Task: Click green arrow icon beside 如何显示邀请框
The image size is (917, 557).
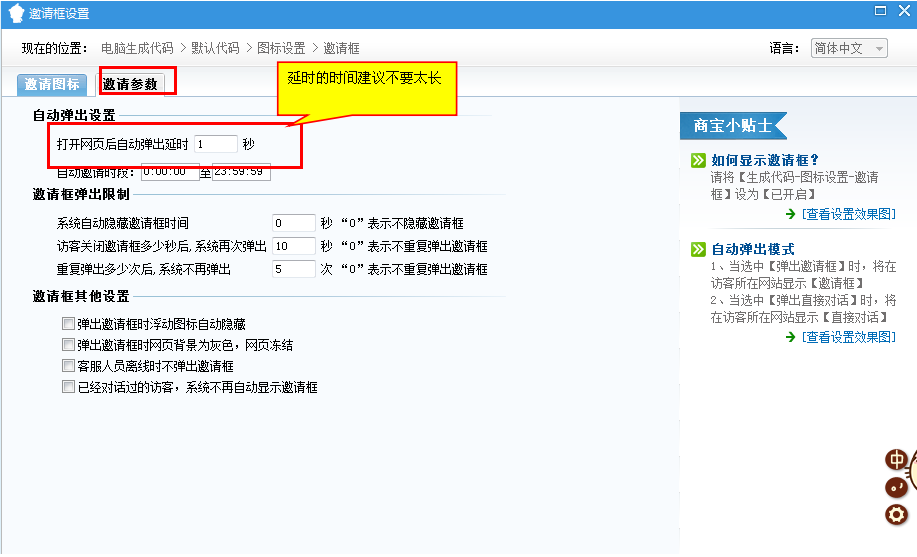Action: click(698, 160)
